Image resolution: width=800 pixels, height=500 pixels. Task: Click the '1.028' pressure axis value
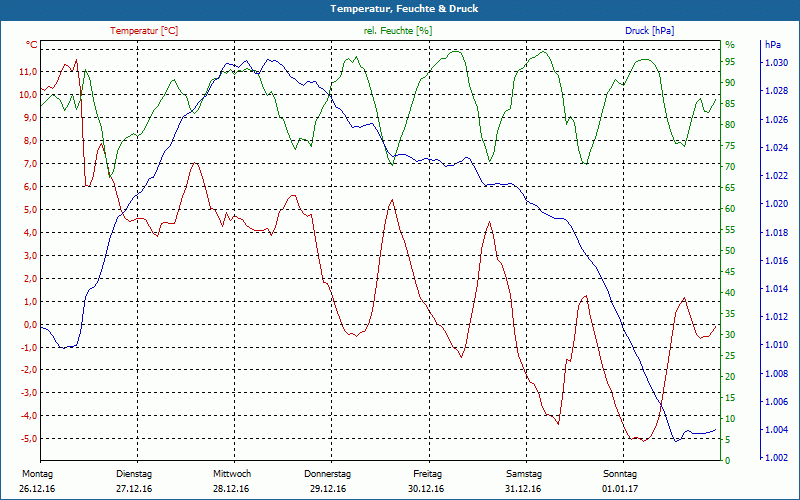pos(777,91)
